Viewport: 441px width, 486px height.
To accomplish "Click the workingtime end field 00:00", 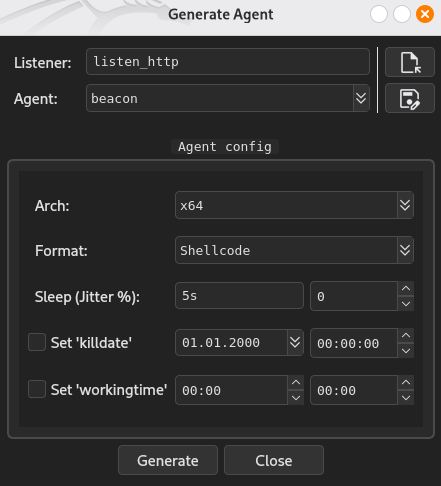I will pos(354,390).
